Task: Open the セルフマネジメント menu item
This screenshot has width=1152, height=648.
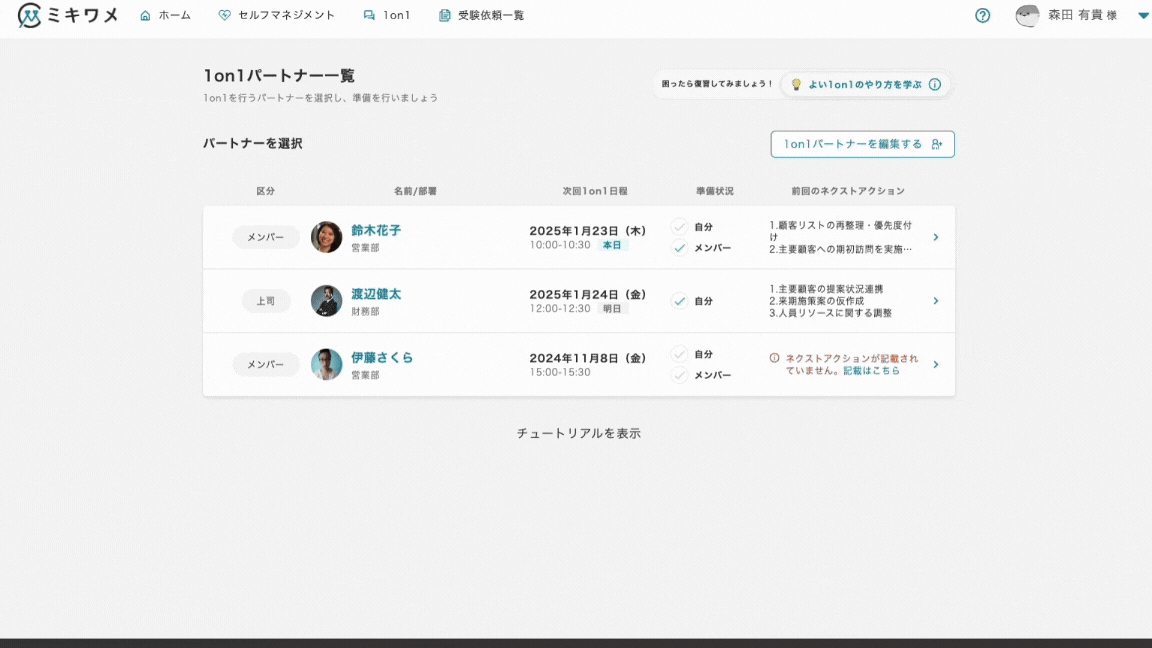Action: click(277, 16)
